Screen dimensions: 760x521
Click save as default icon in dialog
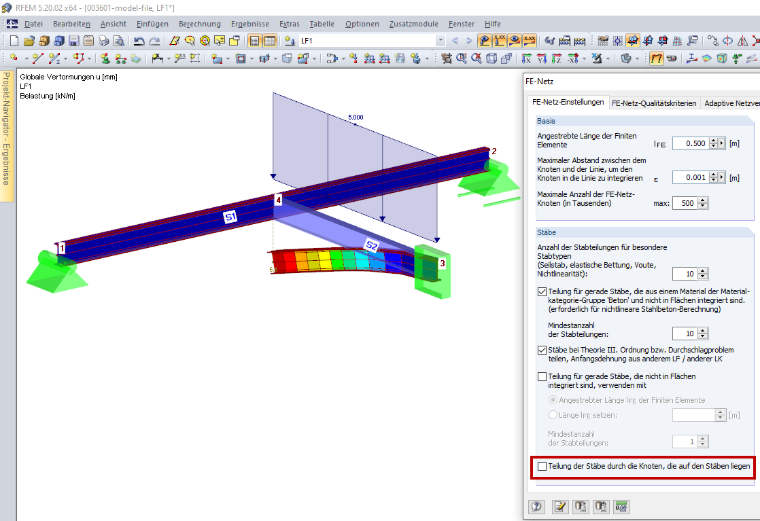point(601,507)
